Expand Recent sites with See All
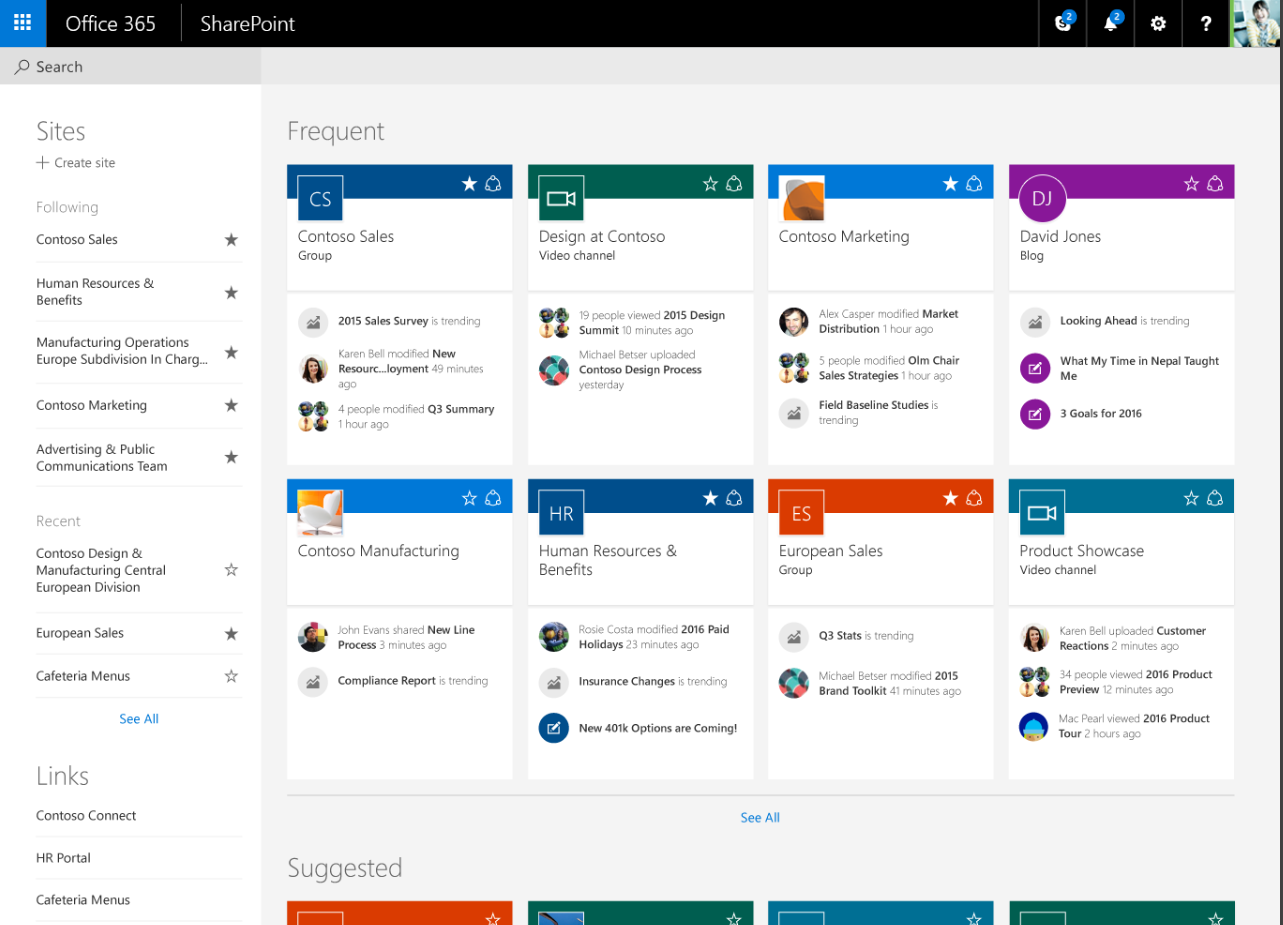This screenshot has height=925, width=1283. [139, 719]
